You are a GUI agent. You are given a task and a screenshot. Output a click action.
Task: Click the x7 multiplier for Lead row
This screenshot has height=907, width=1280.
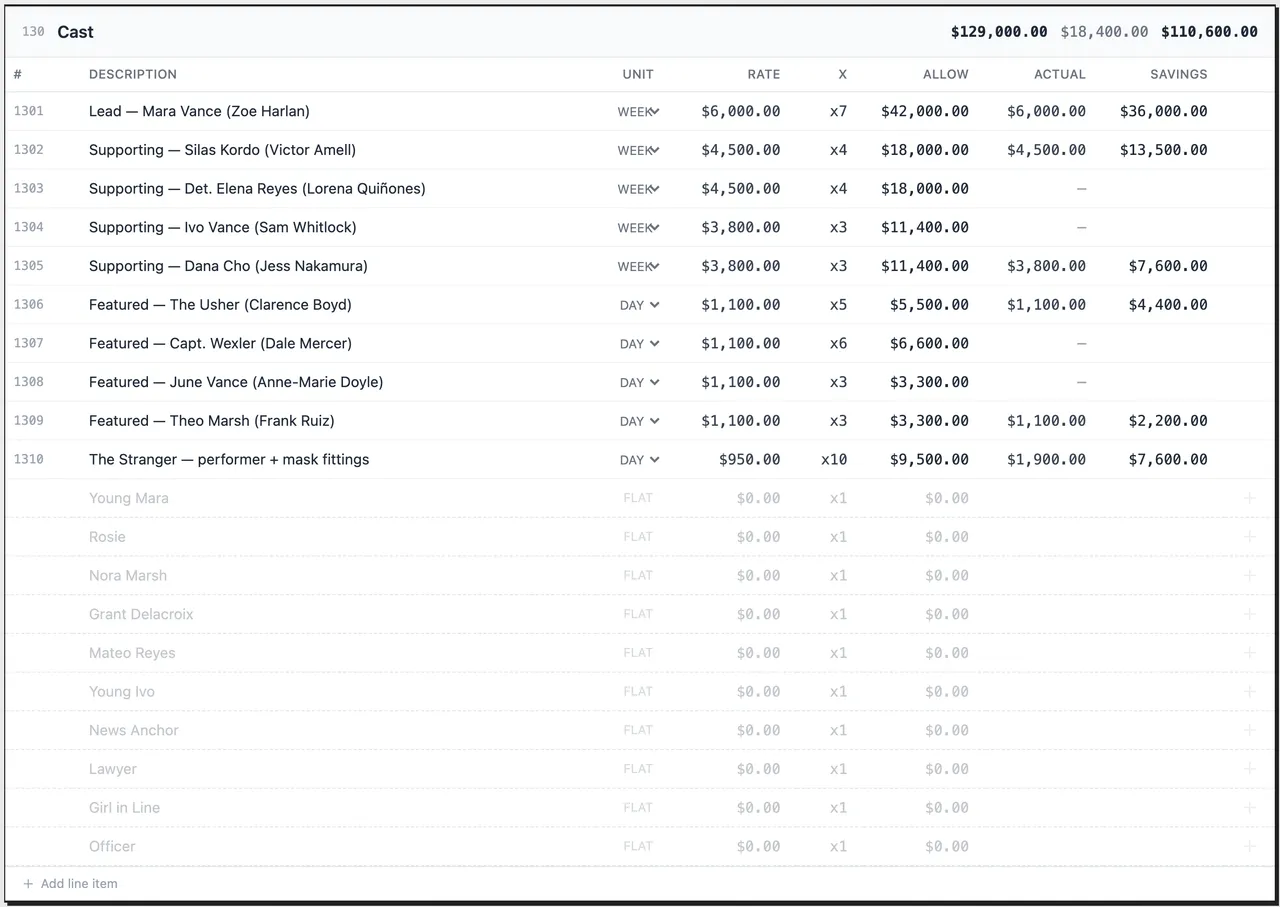coord(838,111)
